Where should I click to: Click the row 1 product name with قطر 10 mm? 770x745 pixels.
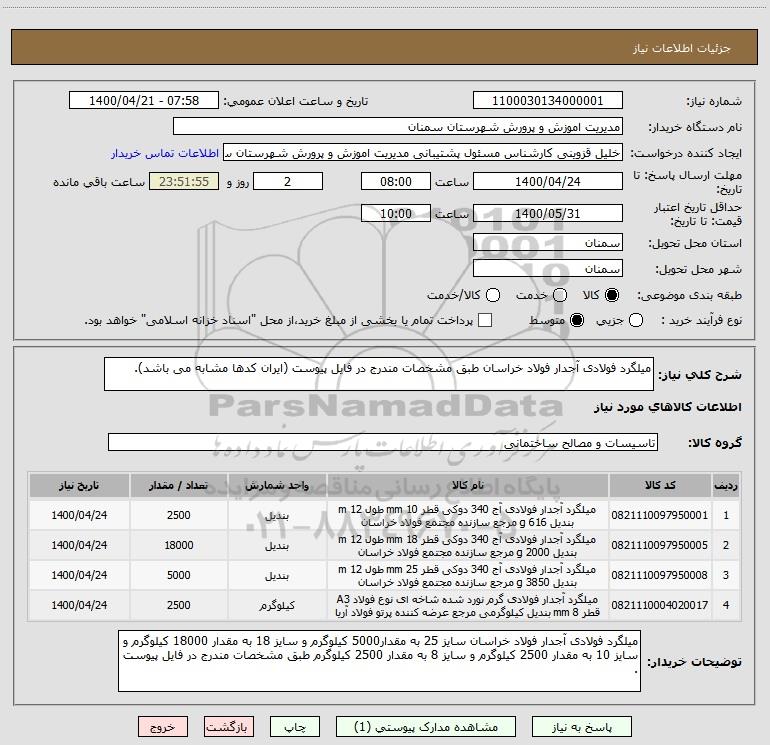click(467, 516)
